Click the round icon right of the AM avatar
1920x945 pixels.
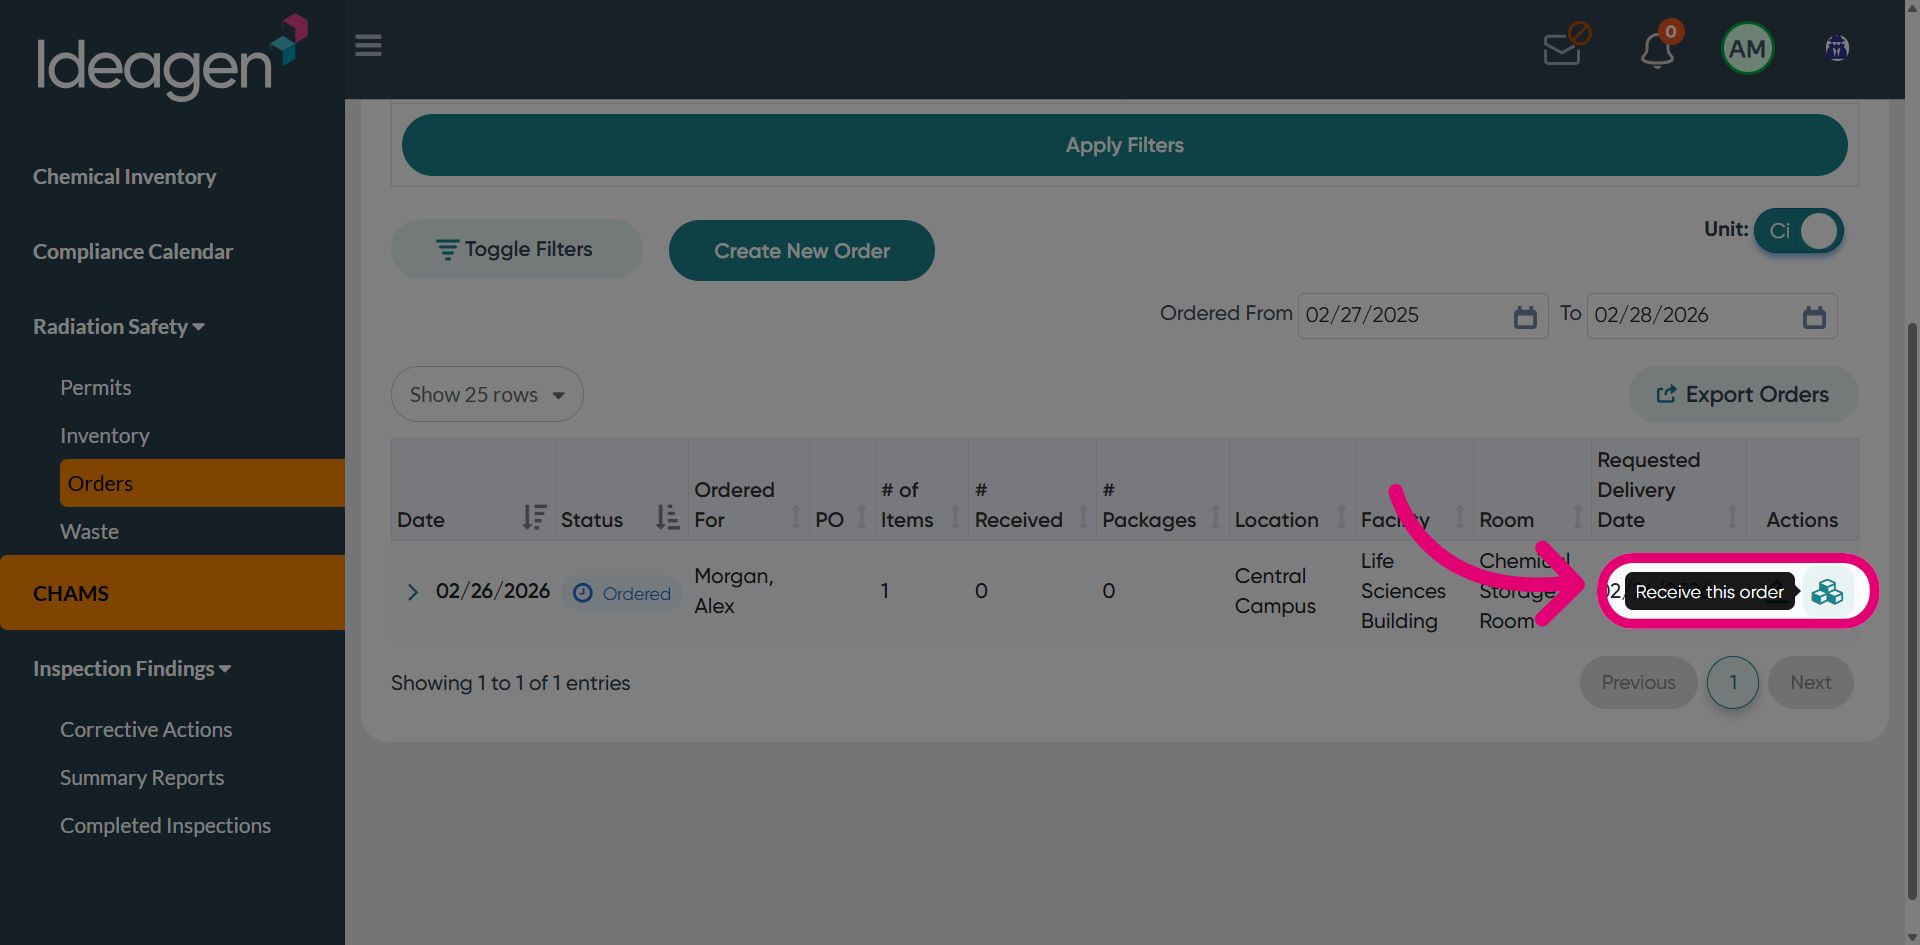click(1837, 48)
